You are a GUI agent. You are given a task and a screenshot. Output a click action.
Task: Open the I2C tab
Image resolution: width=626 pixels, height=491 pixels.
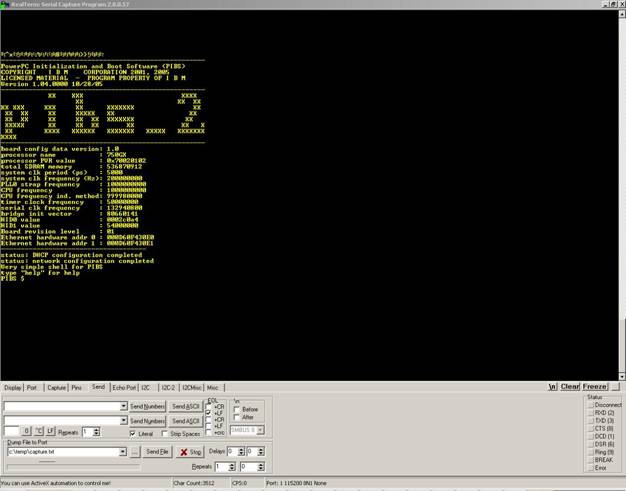pyautogui.click(x=146, y=388)
